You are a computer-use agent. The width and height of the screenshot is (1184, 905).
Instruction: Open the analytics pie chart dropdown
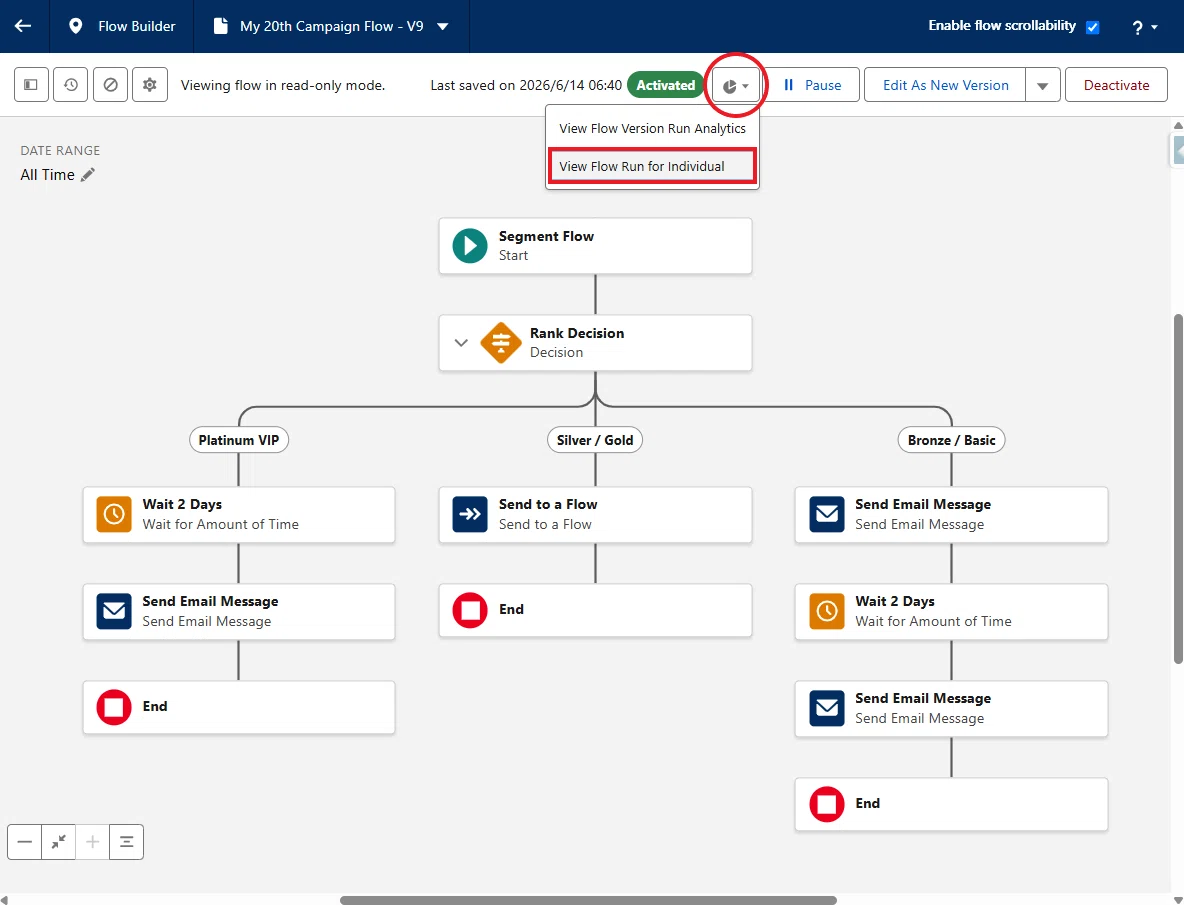pyautogui.click(x=735, y=85)
